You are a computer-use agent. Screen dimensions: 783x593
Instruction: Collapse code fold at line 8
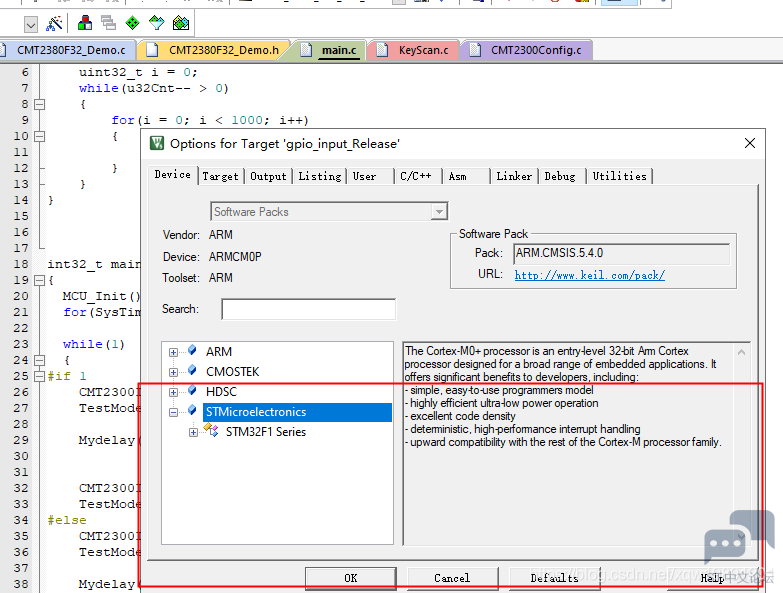(x=39, y=104)
